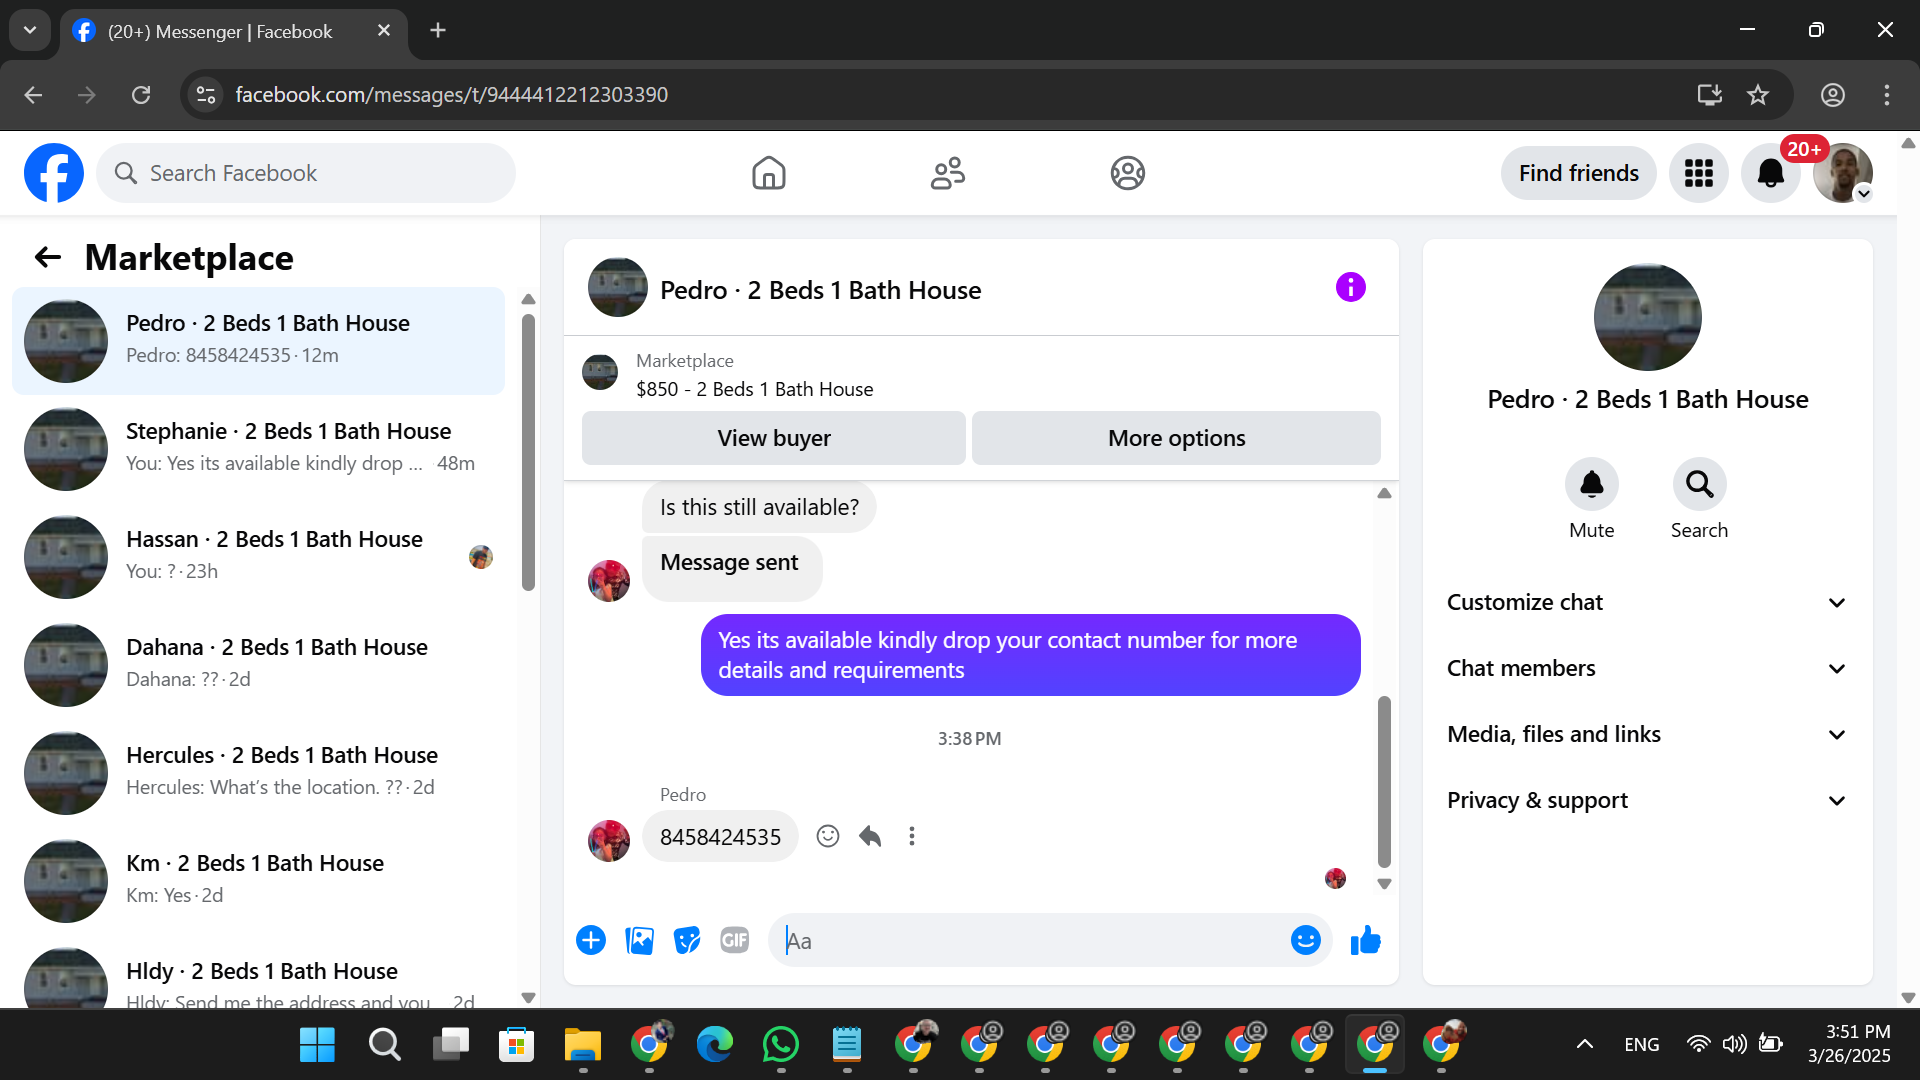Open Windows taskbar search
Screen dimensions: 1920x1080
[x=384, y=1045]
